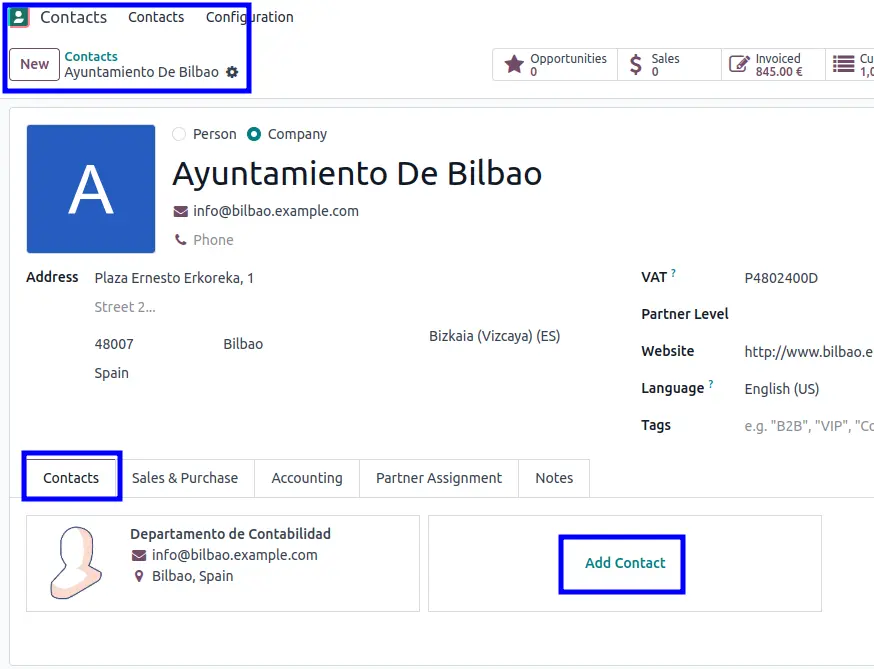The width and height of the screenshot is (874, 669).
Task: Open the Contacts app home icon
Action: (x=18, y=17)
